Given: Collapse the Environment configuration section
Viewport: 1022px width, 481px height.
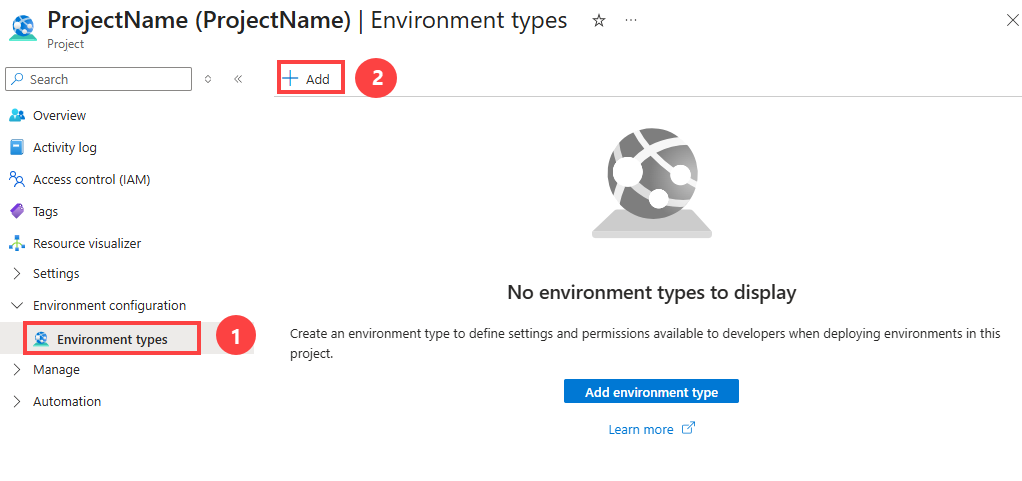Looking at the screenshot, I should click(16, 305).
